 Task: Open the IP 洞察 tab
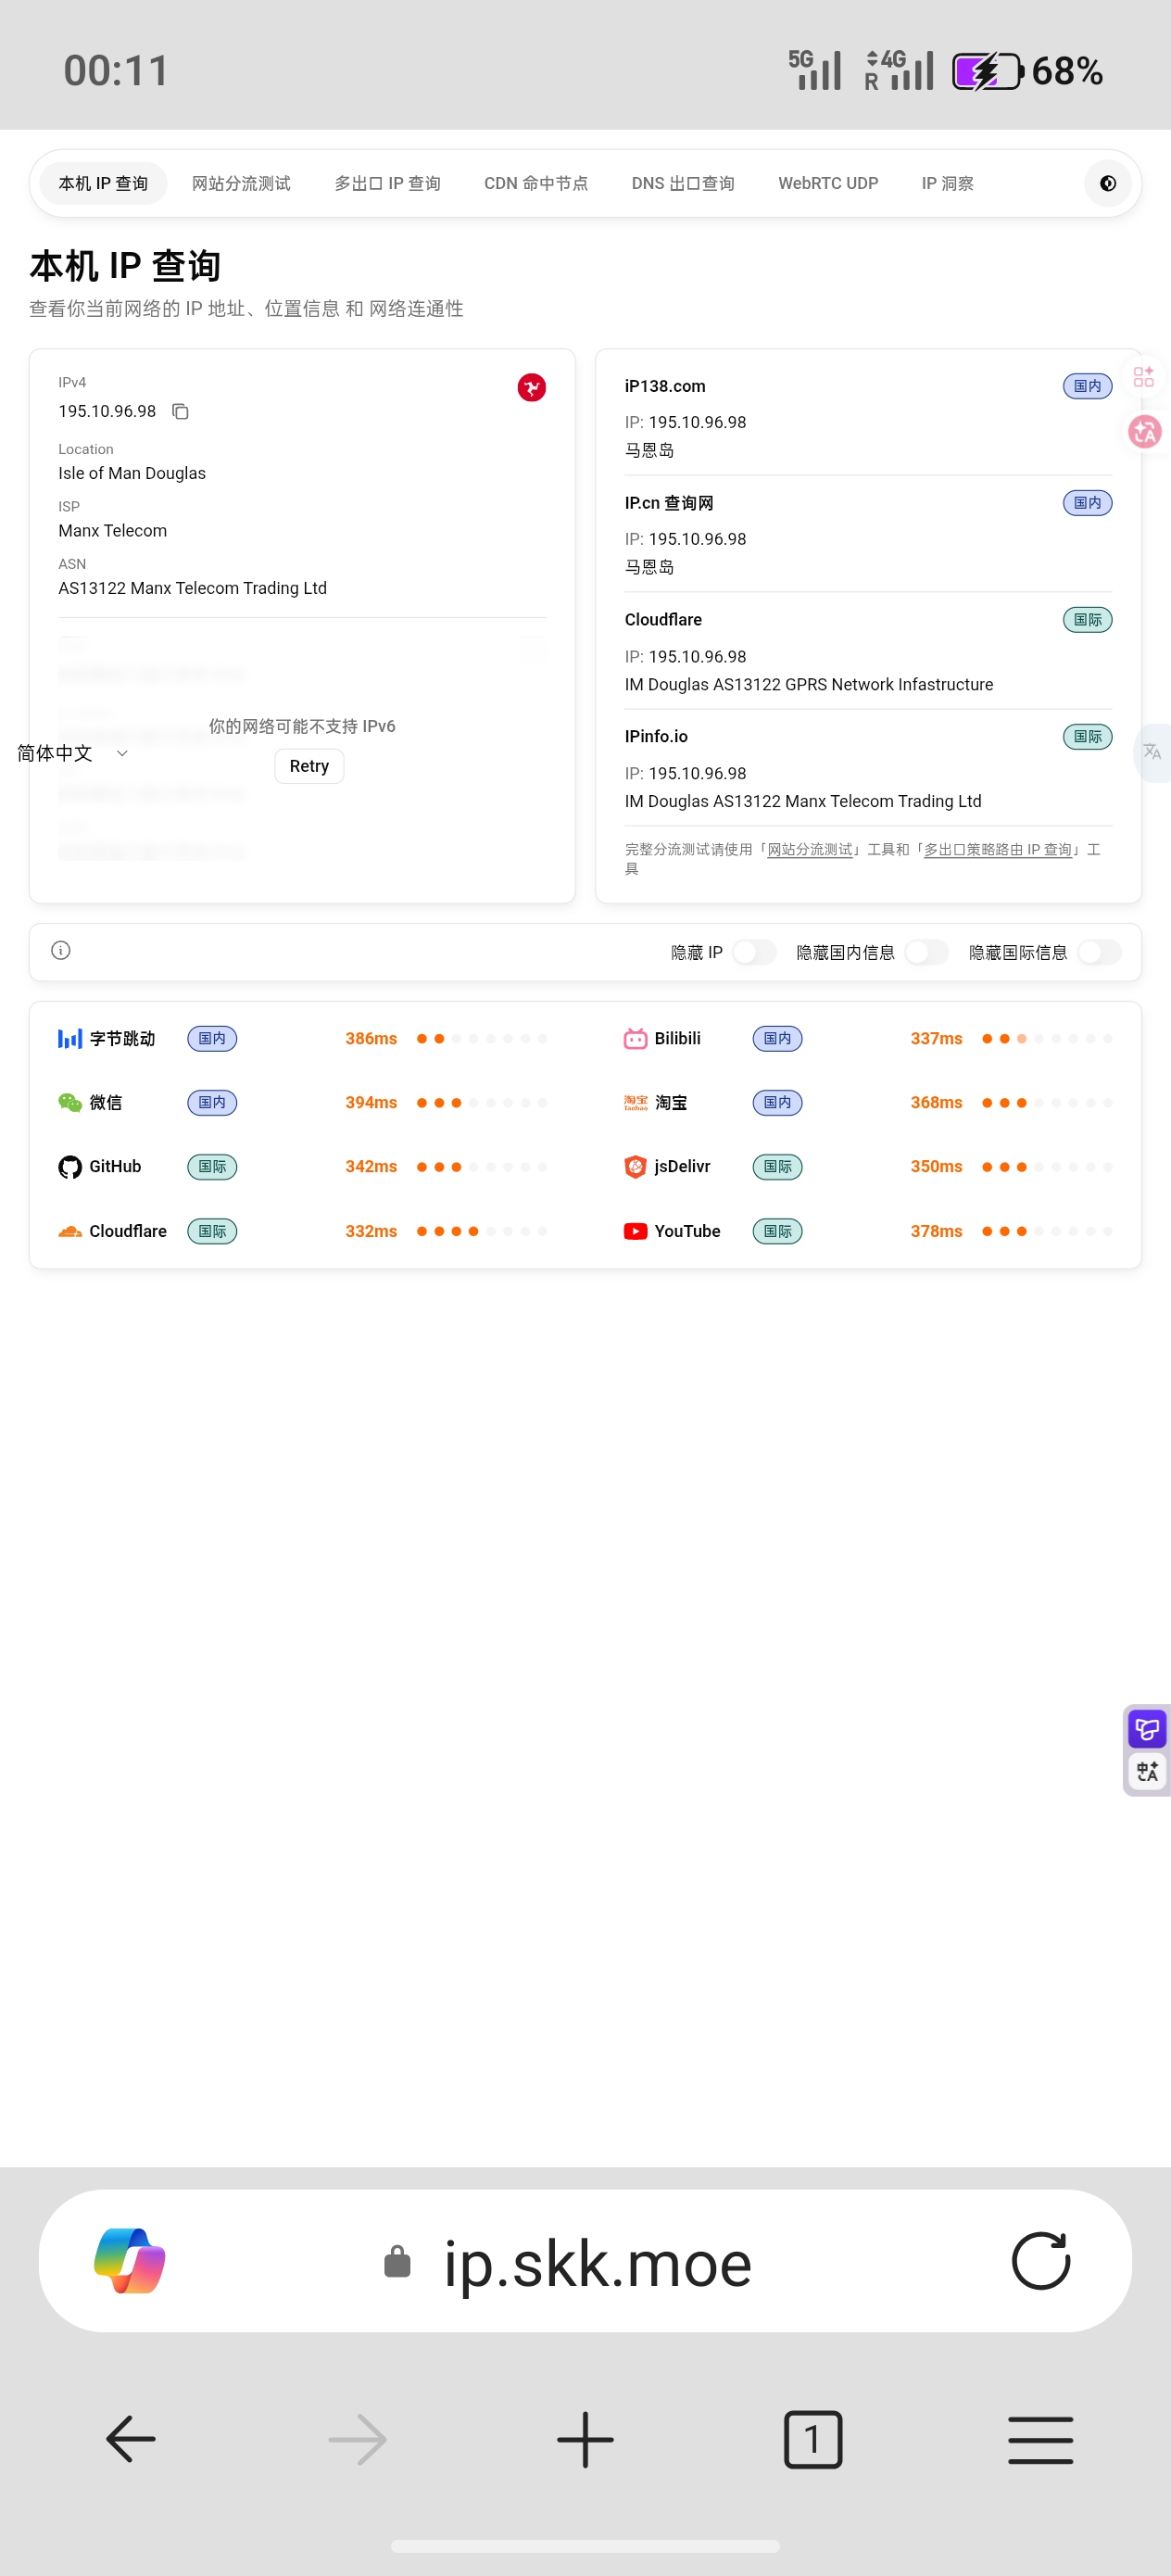tap(947, 183)
